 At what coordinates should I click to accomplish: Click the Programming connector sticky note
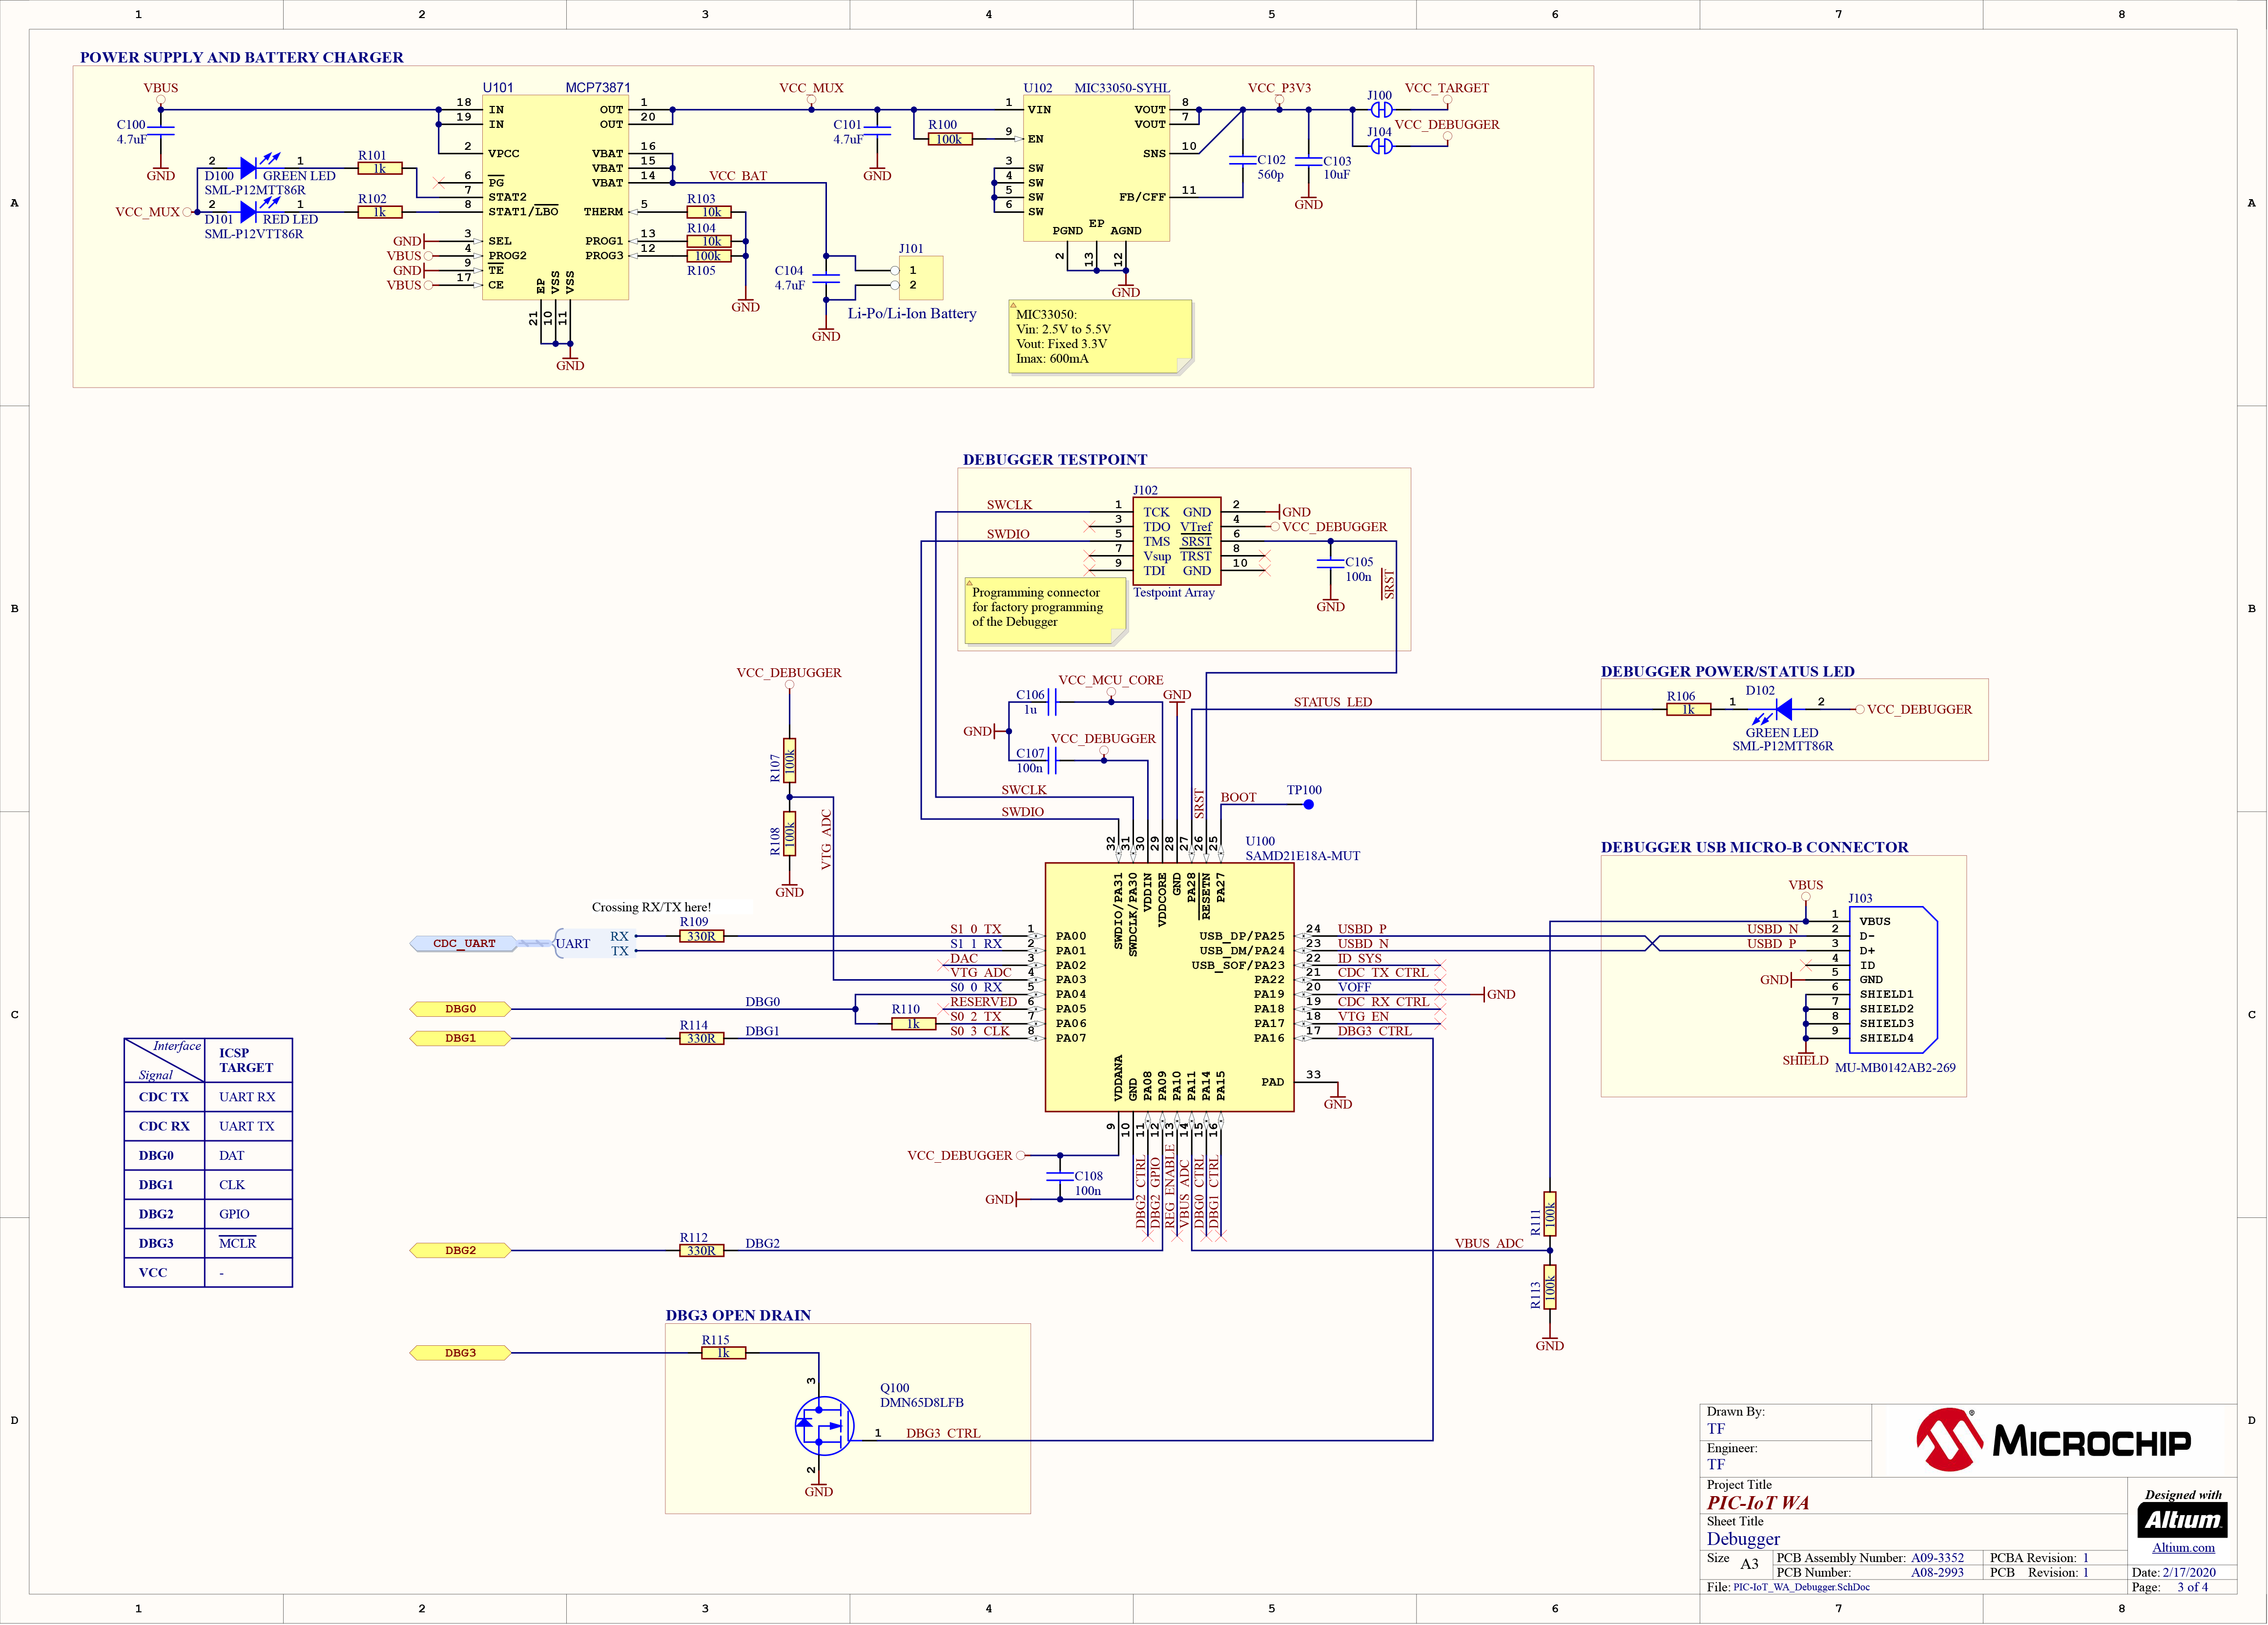(1045, 610)
